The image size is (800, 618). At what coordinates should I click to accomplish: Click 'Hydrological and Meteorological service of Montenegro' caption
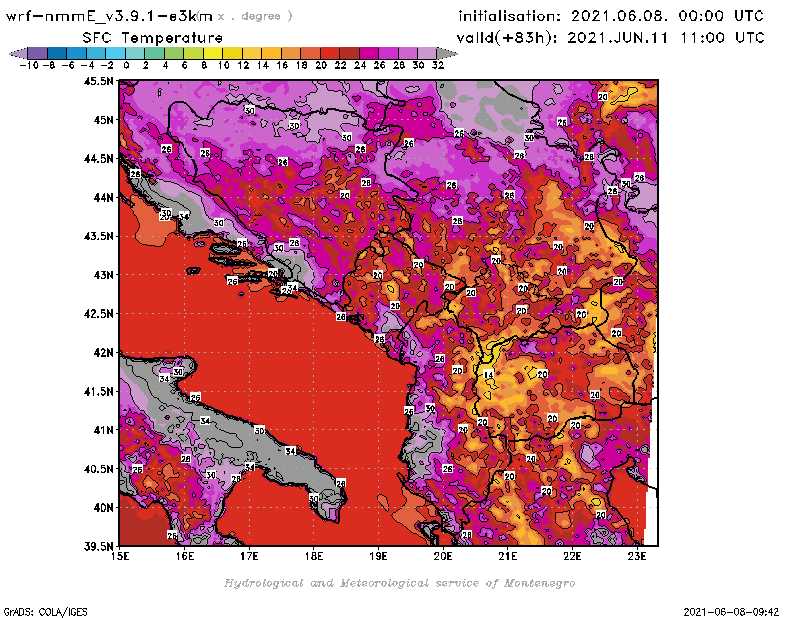click(399, 583)
